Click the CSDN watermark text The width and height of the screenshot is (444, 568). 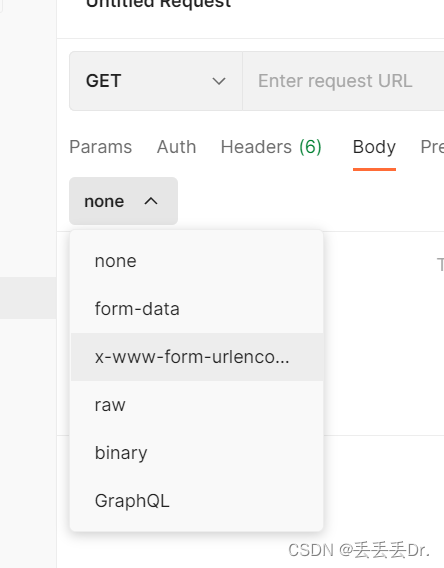tap(359, 550)
